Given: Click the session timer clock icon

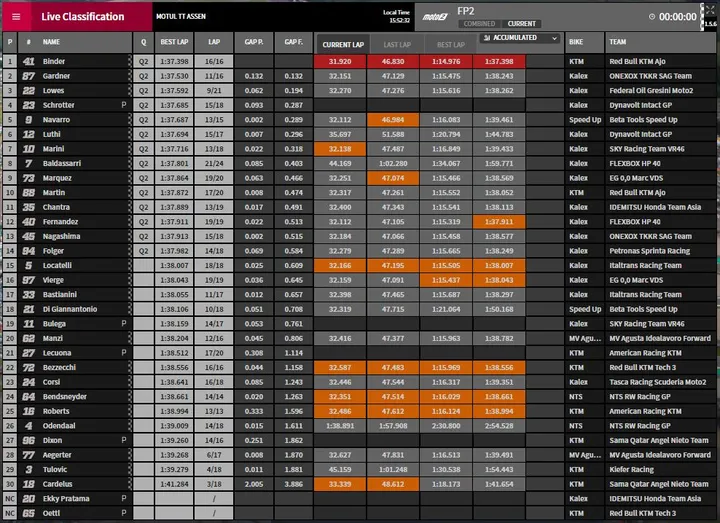Looking at the screenshot, I should tap(652, 17).
